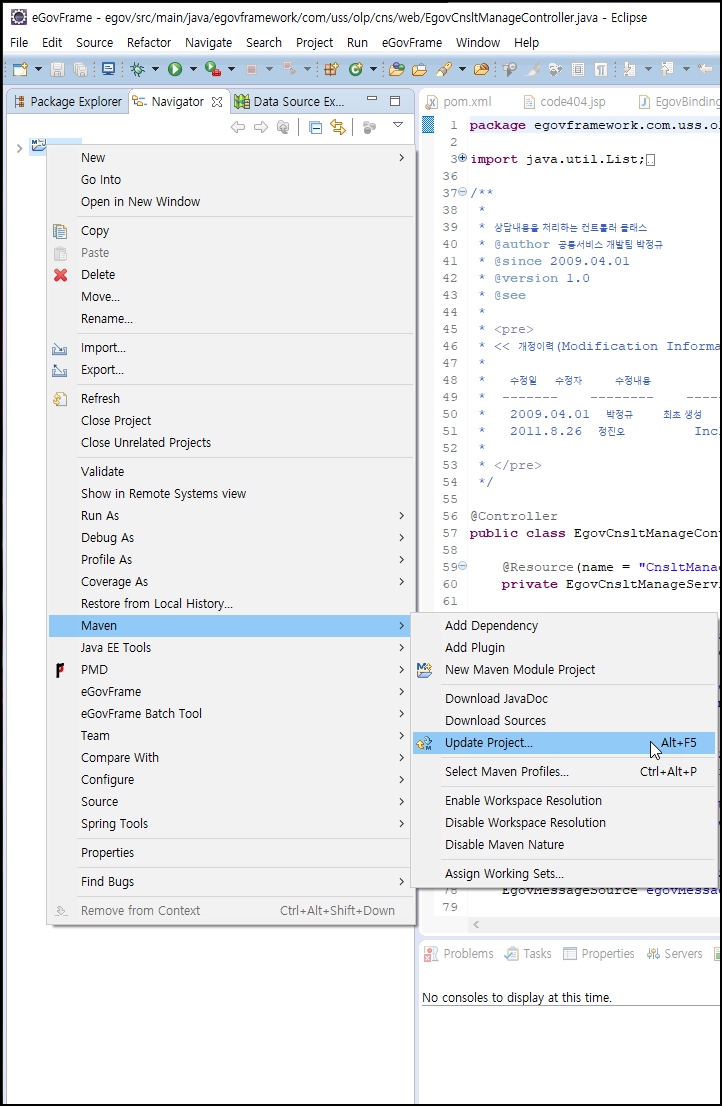Click the Navigator Up one level icon
The image size is (722, 1106).
click(283, 127)
